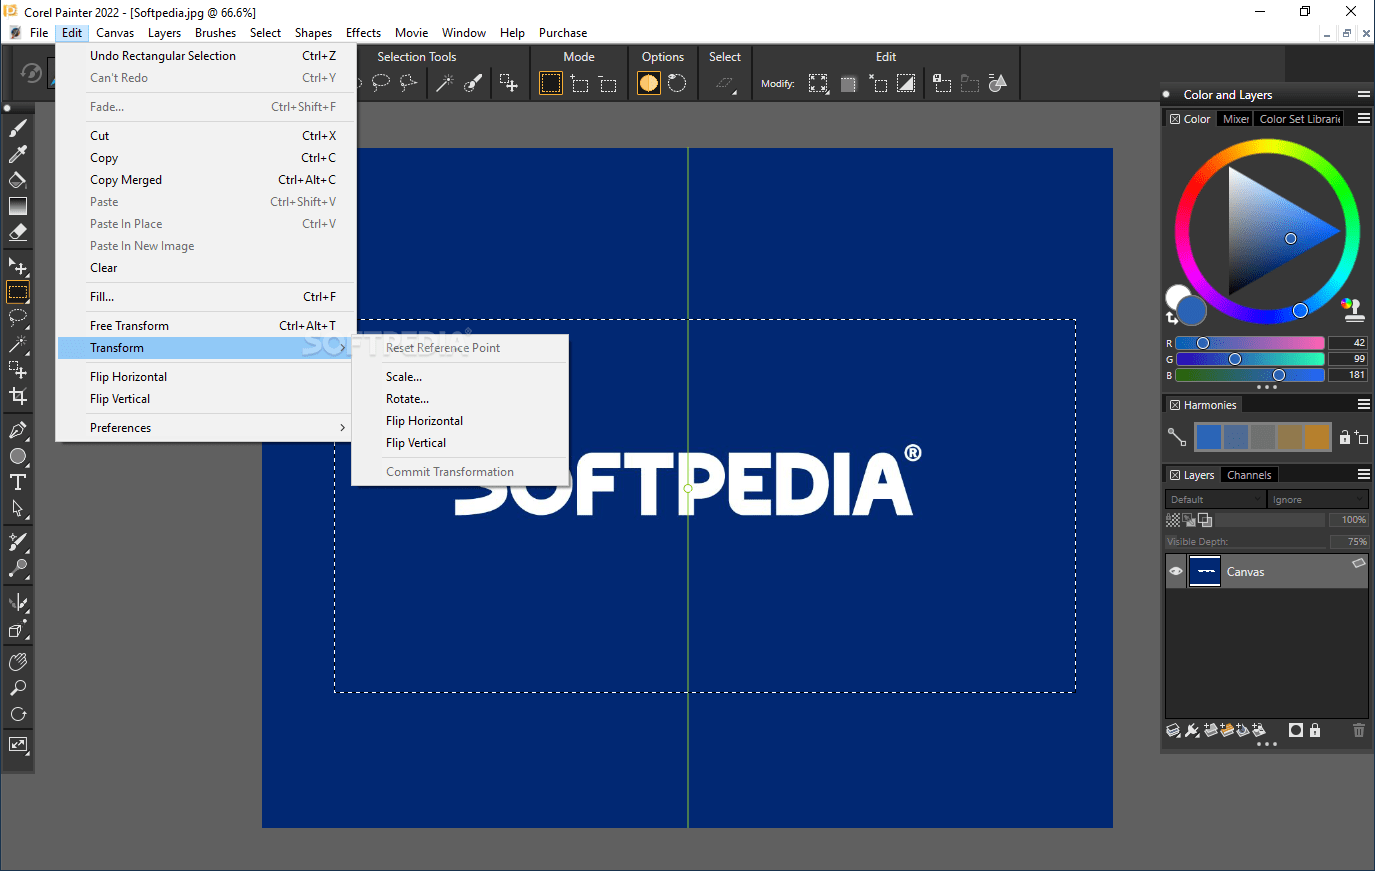Viewport: 1375px width, 871px height.
Task: Hide the Canvas layer visibility
Action: [1175, 571]
